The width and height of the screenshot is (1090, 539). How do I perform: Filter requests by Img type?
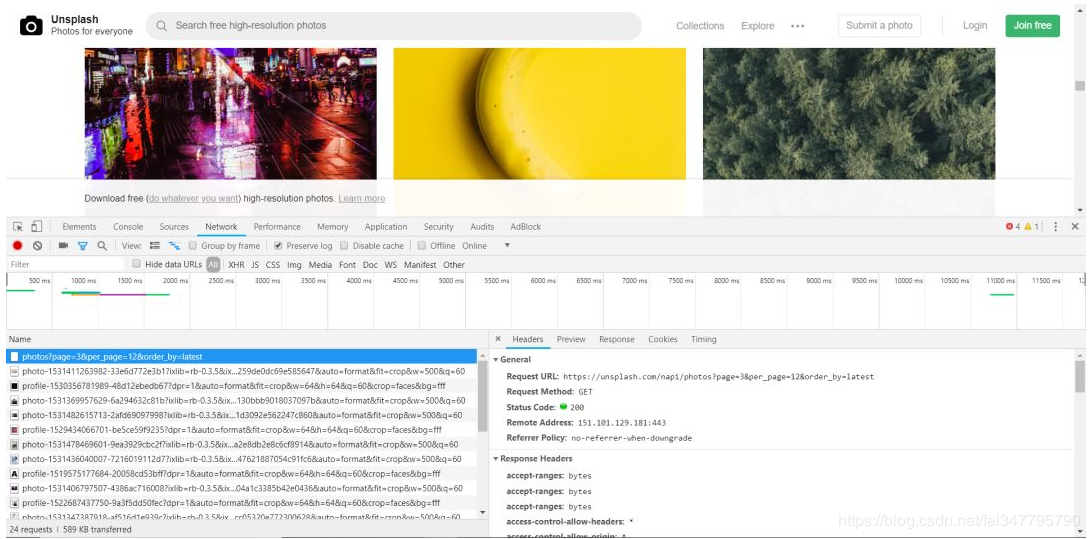point(294,264)
